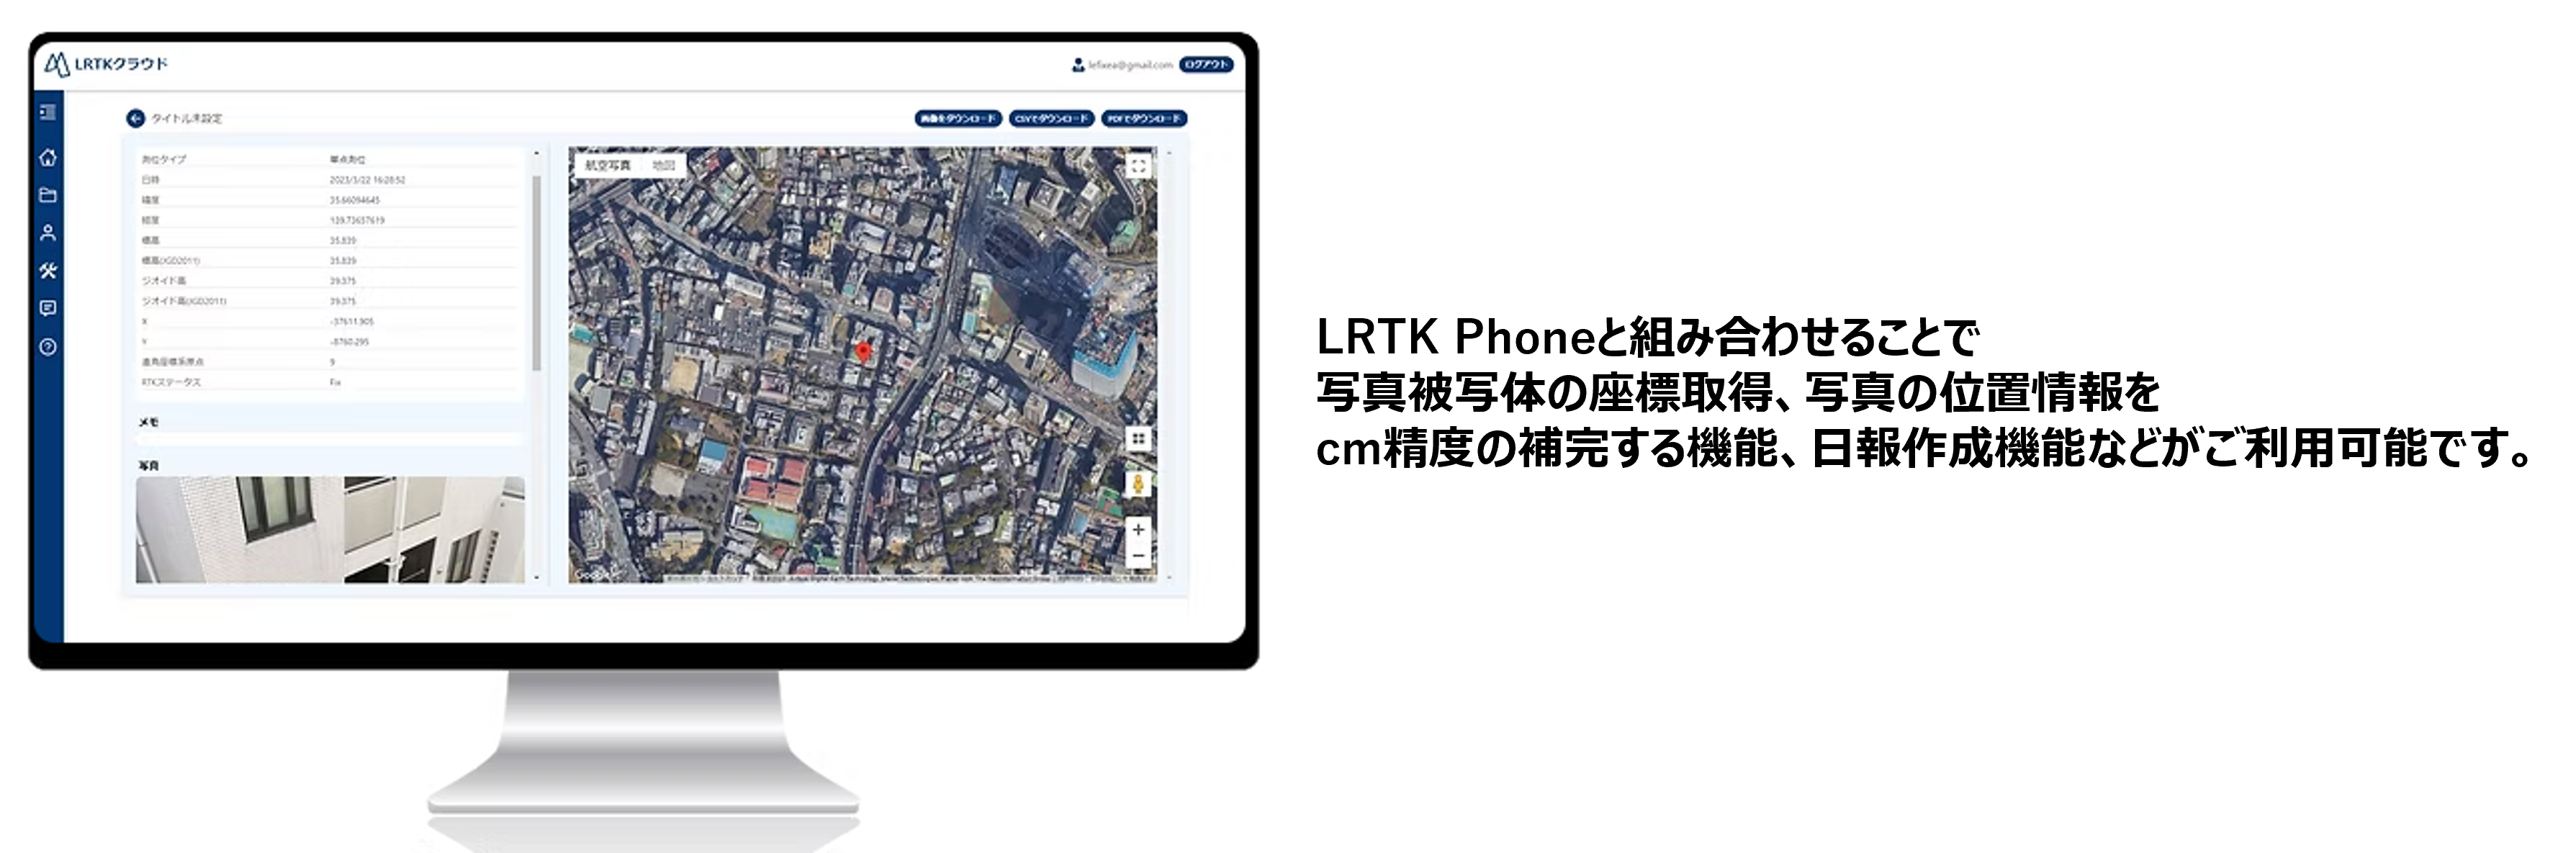The image size is (2576, 853).
Task: Open the tools wrench-hammer sidebar icon
Action: coord(47,271)
